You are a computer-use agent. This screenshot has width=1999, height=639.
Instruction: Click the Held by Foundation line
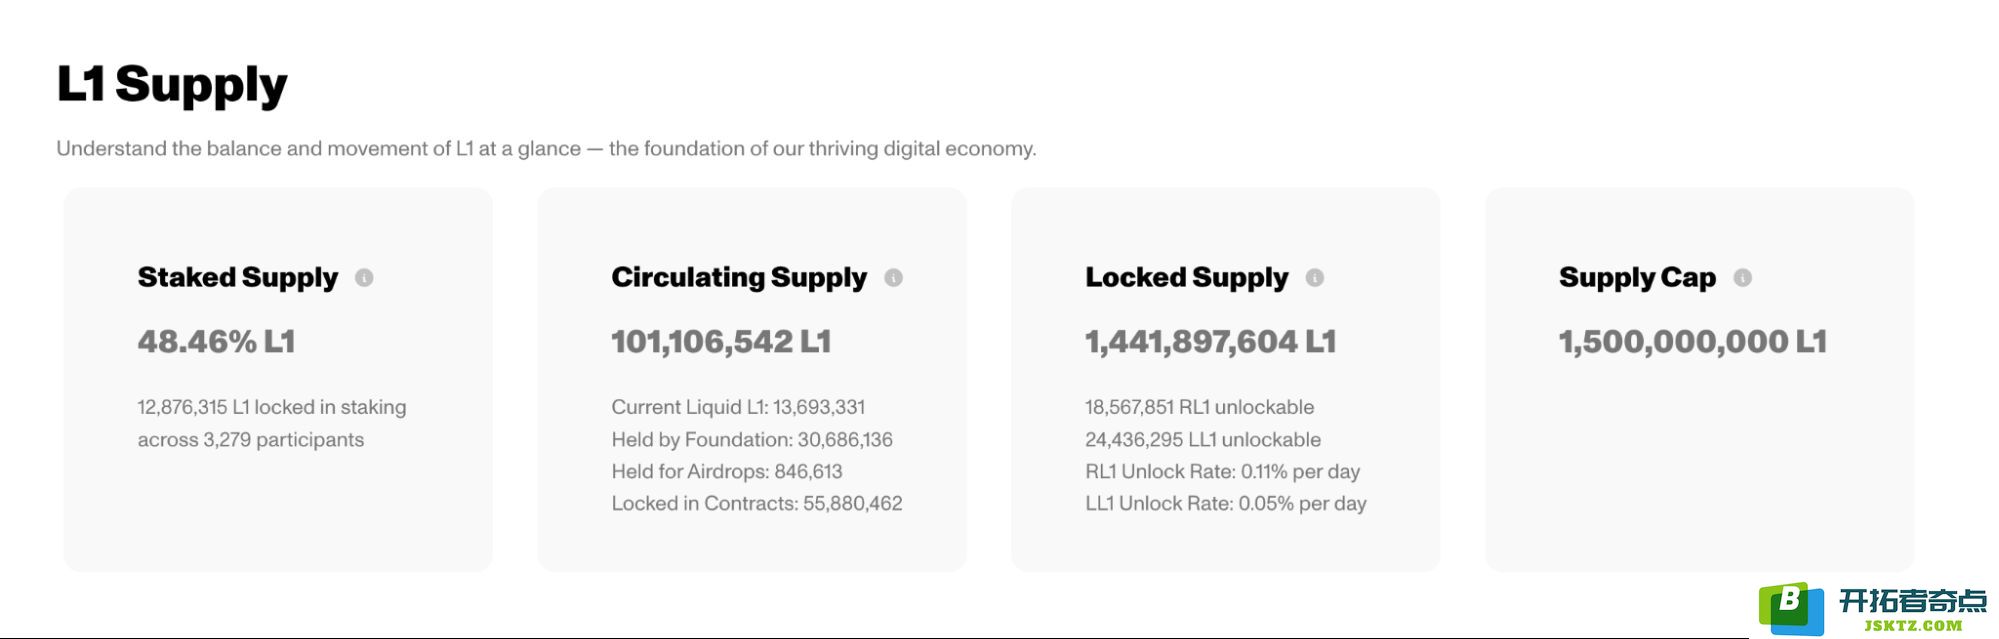(x=752, y=439)
